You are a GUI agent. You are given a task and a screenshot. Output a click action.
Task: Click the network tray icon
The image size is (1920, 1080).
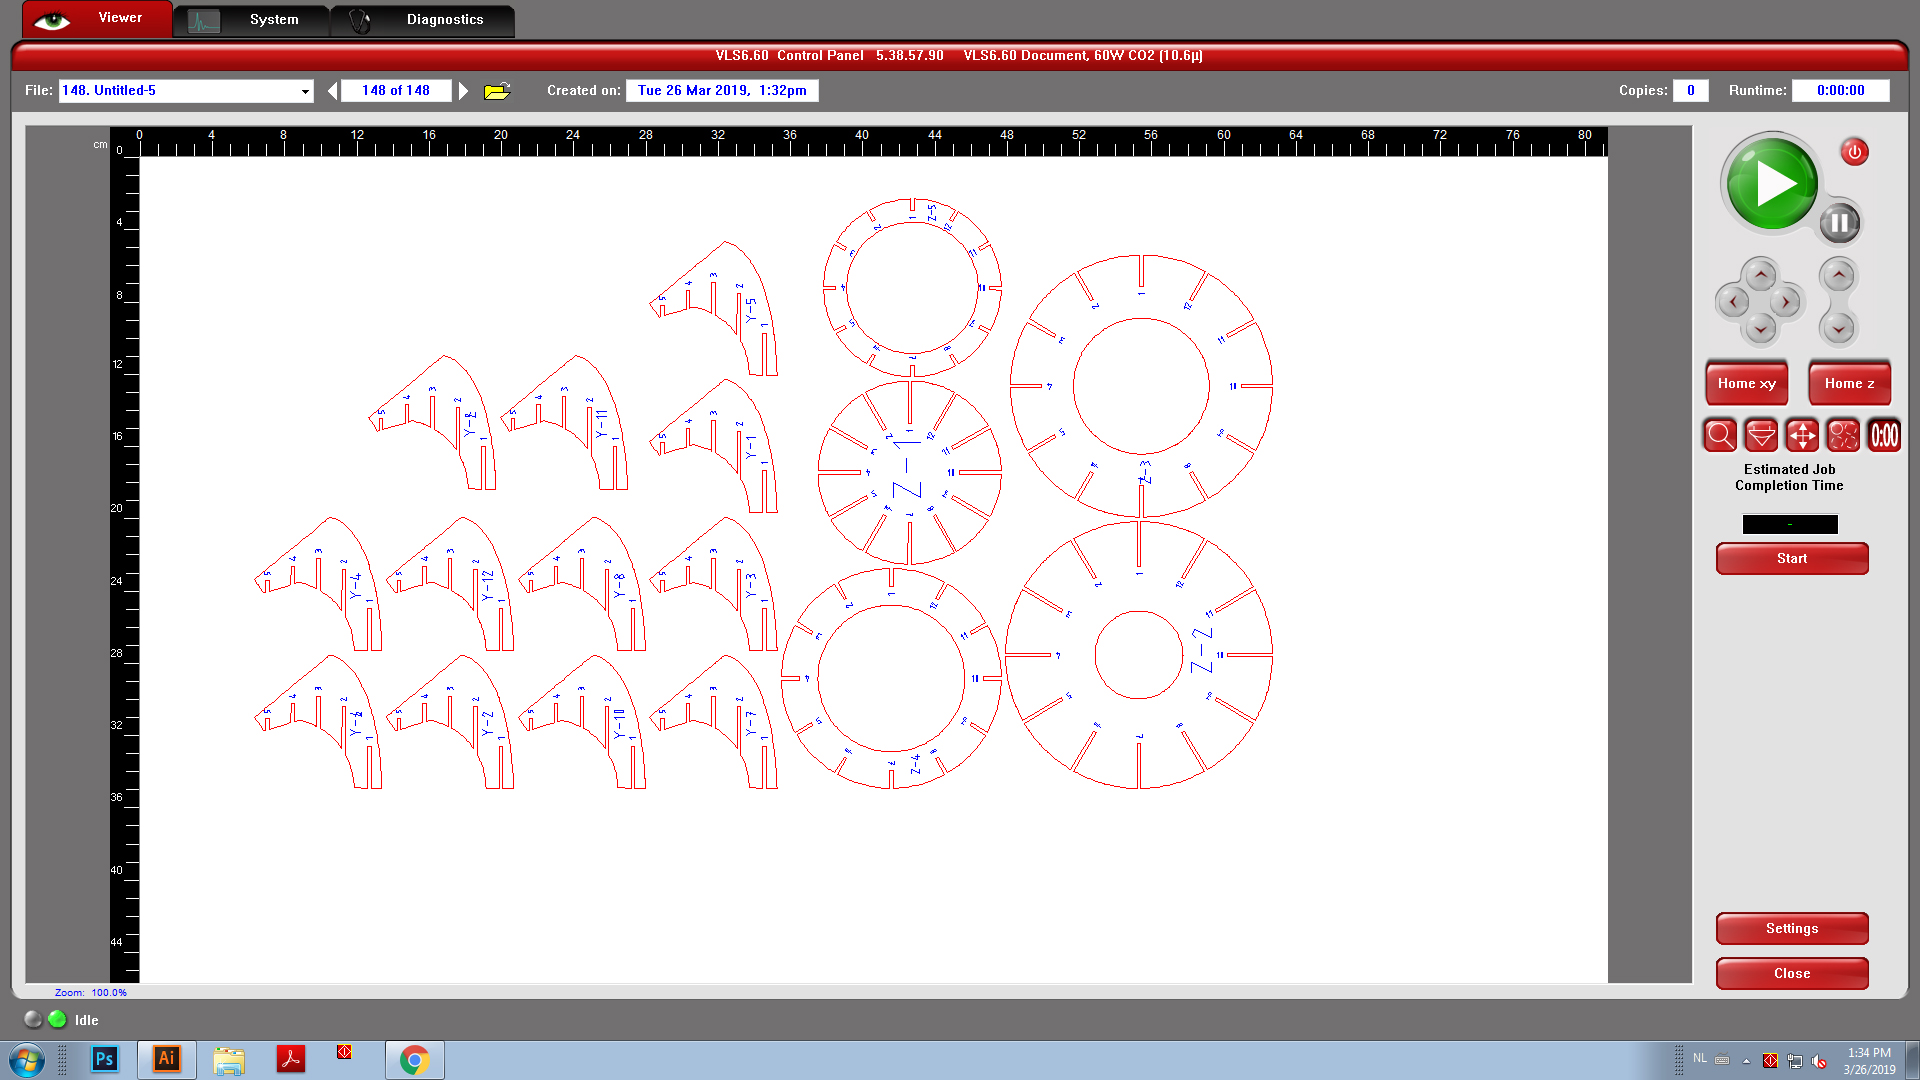click(x=1795, y=1061)
